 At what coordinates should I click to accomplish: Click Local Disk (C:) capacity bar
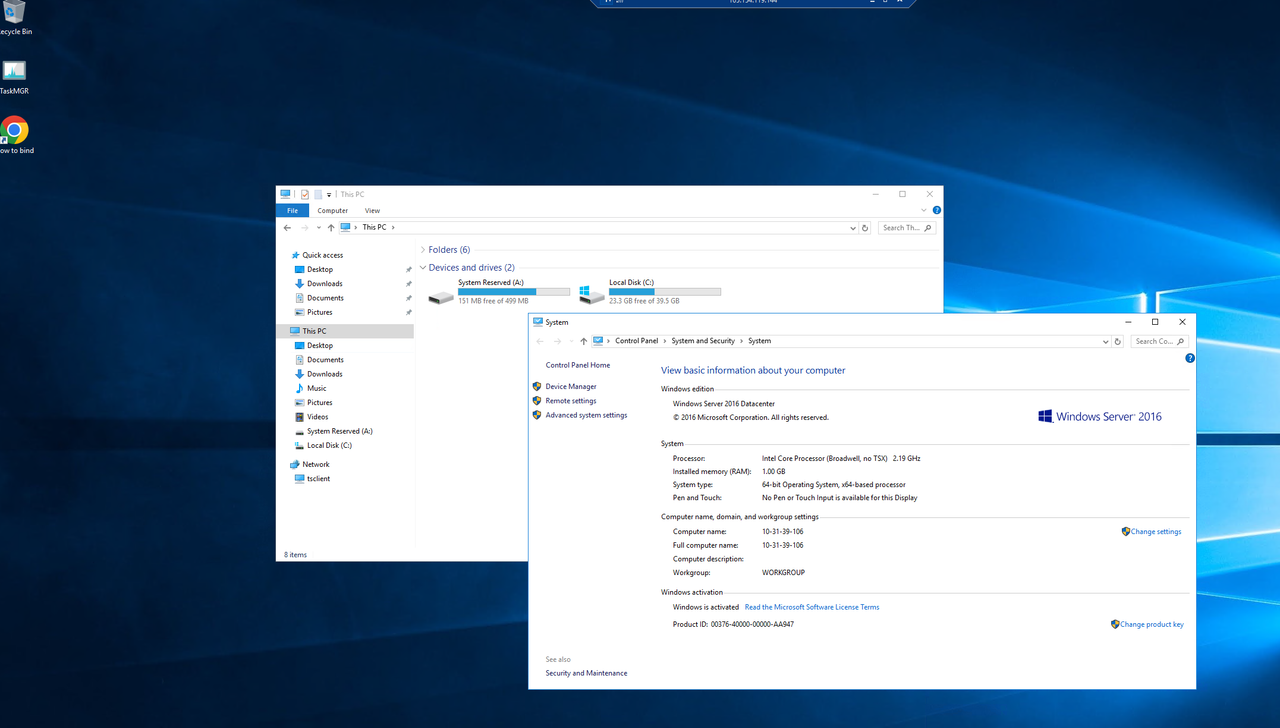665,292
